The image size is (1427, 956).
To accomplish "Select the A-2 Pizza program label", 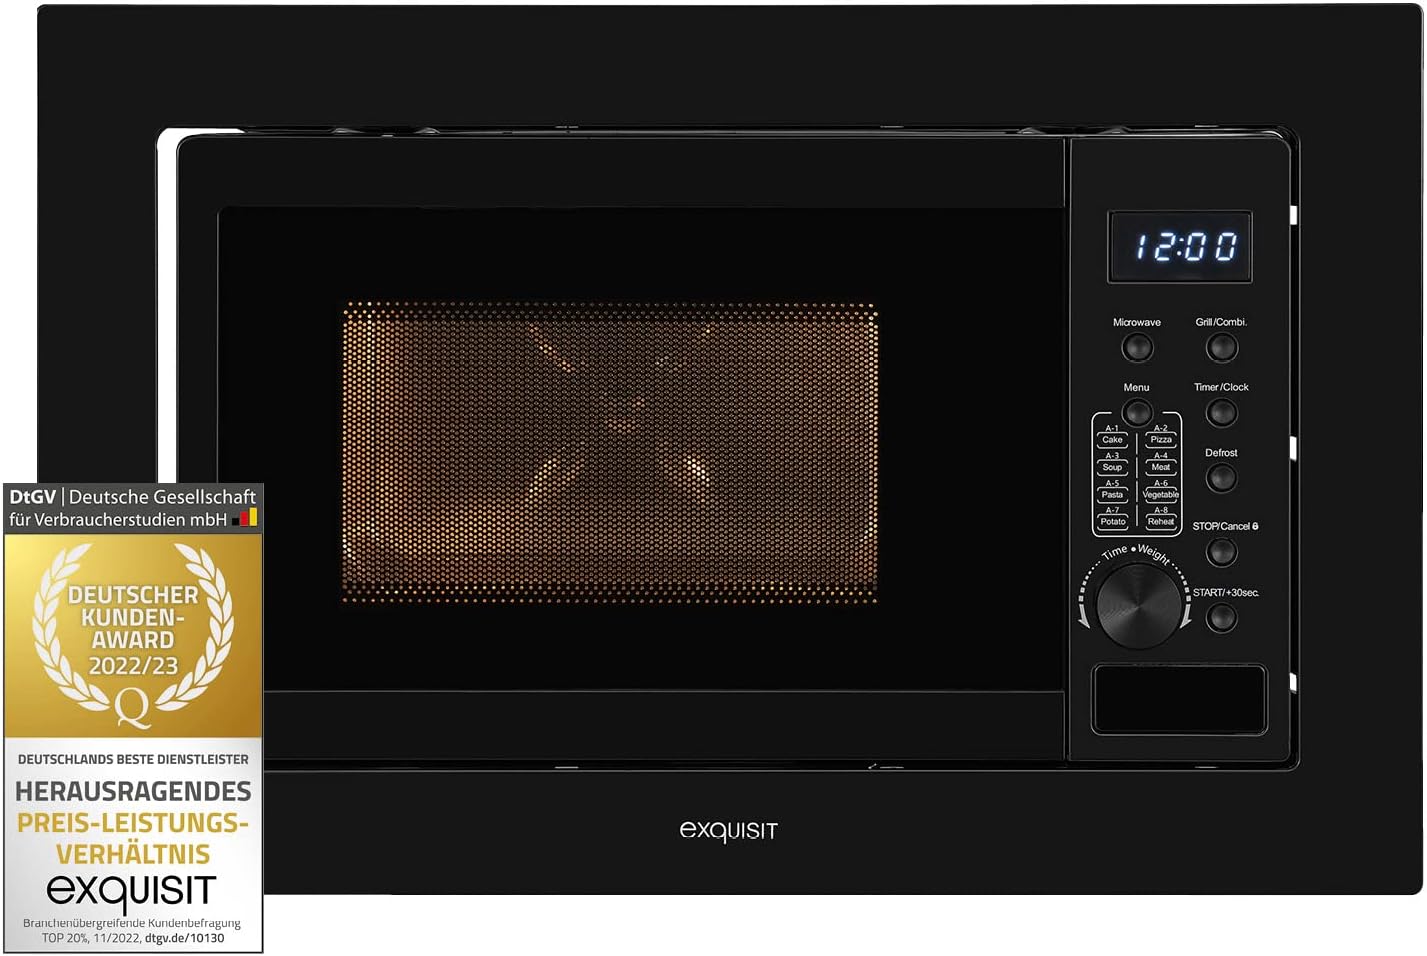I will tap(1160, 436).
